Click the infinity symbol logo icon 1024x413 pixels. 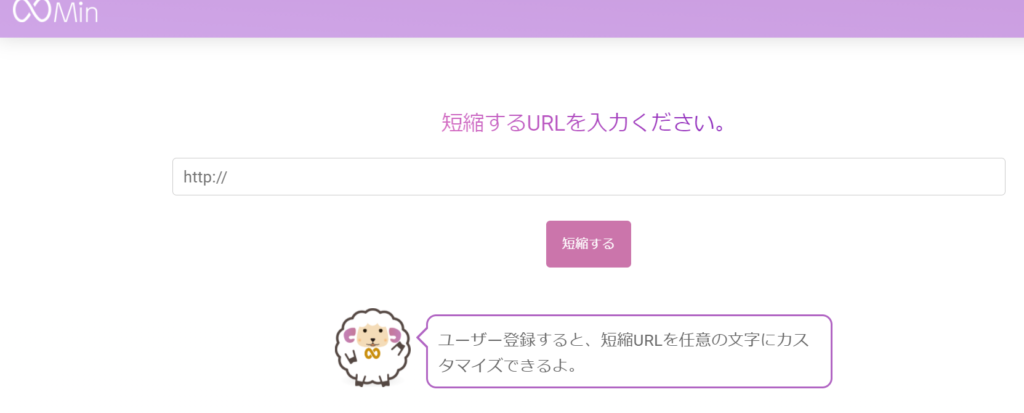pos(31,10)
